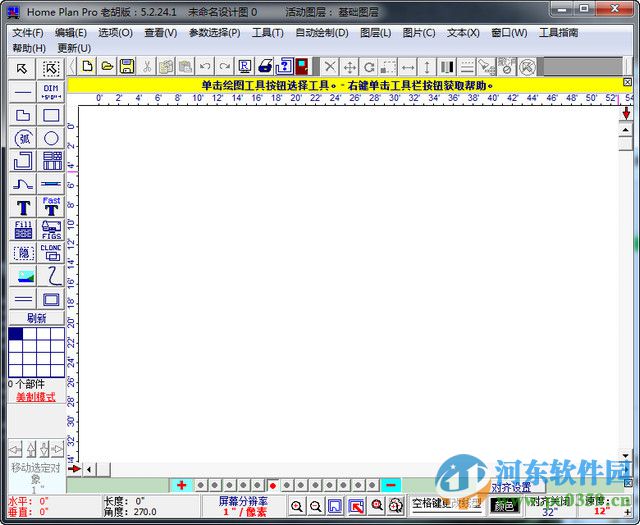Save using the floppy disk icon
640x525 pixels.
point(127,66)
